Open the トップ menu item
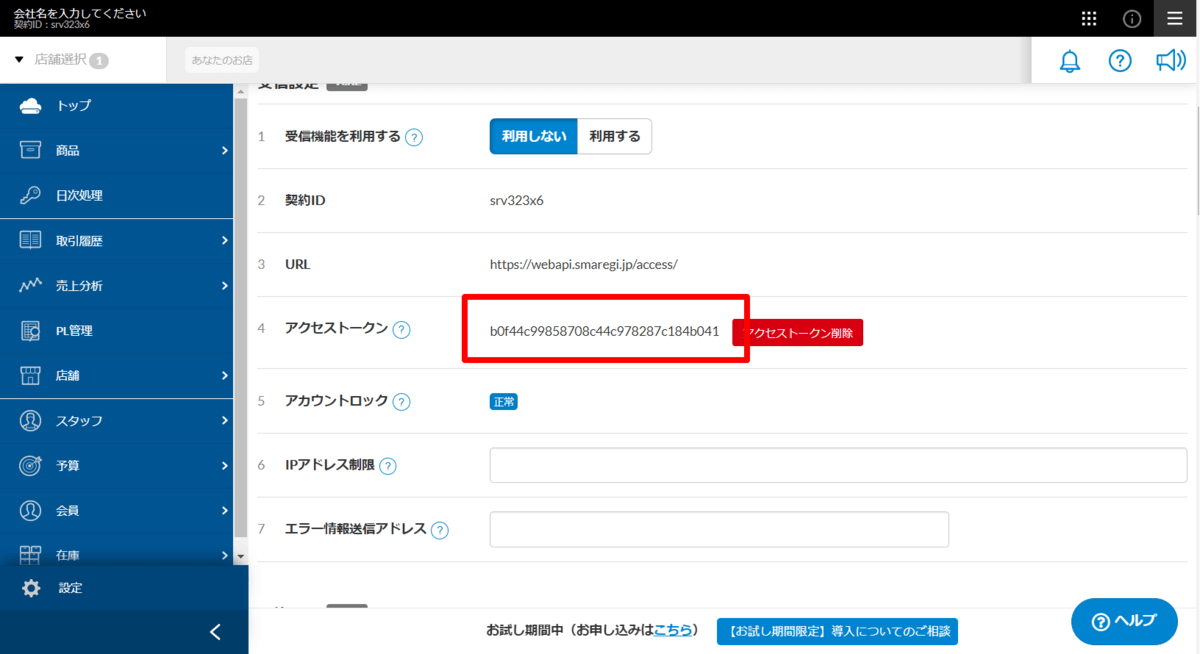 coord(116,105)
